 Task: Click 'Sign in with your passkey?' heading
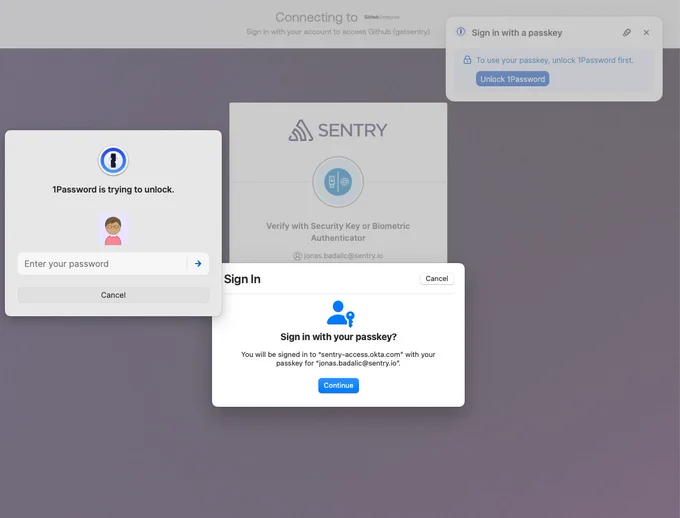point(338,337)
